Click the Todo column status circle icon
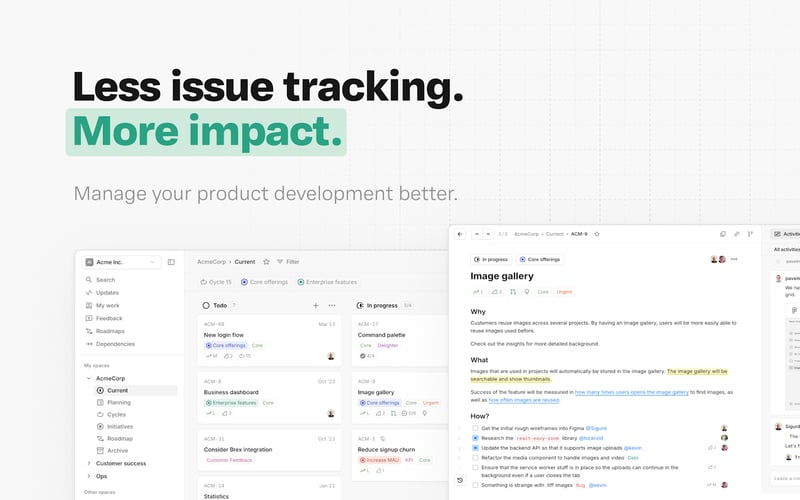 pos(206,305)
